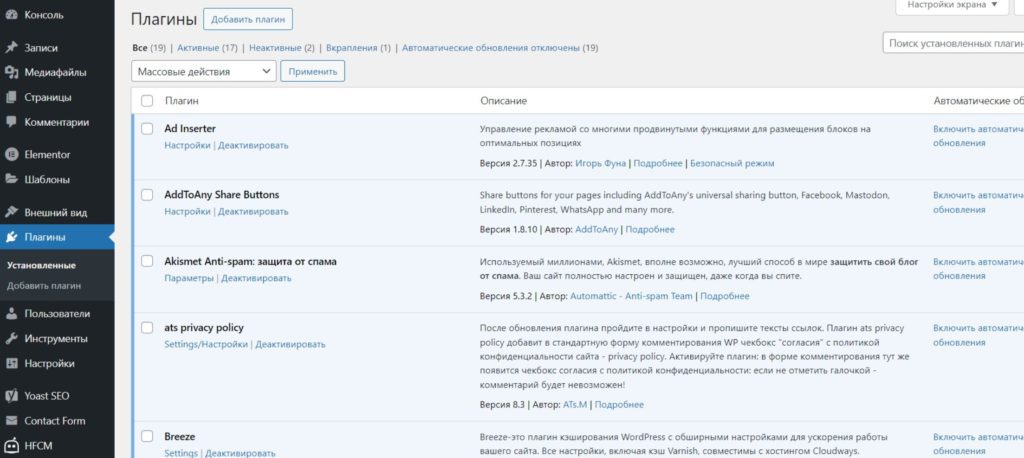Tick the select-all checkbox in table header
Image resolution: width=1024 pixels, height=458 pixels.
point(147,101)
